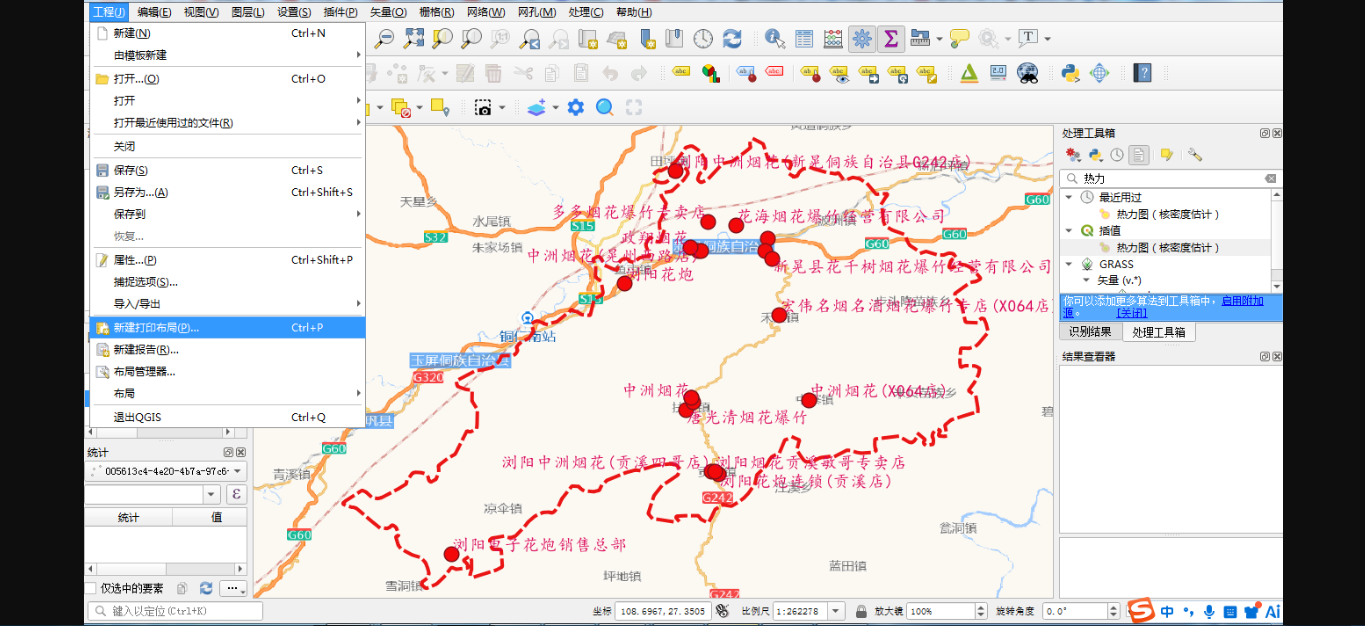Click the Processing Toolbox history clock icon
The width and height of the screenshot is (1365, 626).
tap(1117, 155)
